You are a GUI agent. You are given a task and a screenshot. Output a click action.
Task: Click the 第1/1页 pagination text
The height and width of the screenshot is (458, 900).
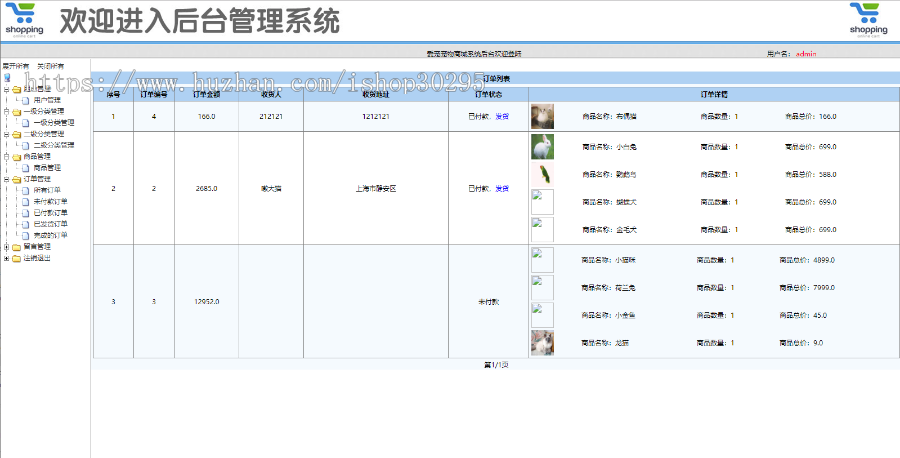[x=496, y=365]
